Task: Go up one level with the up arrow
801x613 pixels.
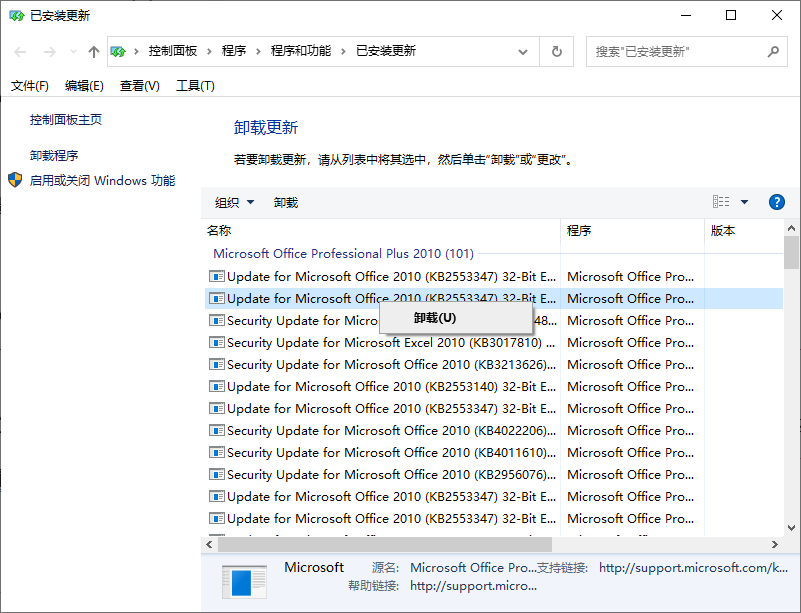Action: [x=93, y=52]
